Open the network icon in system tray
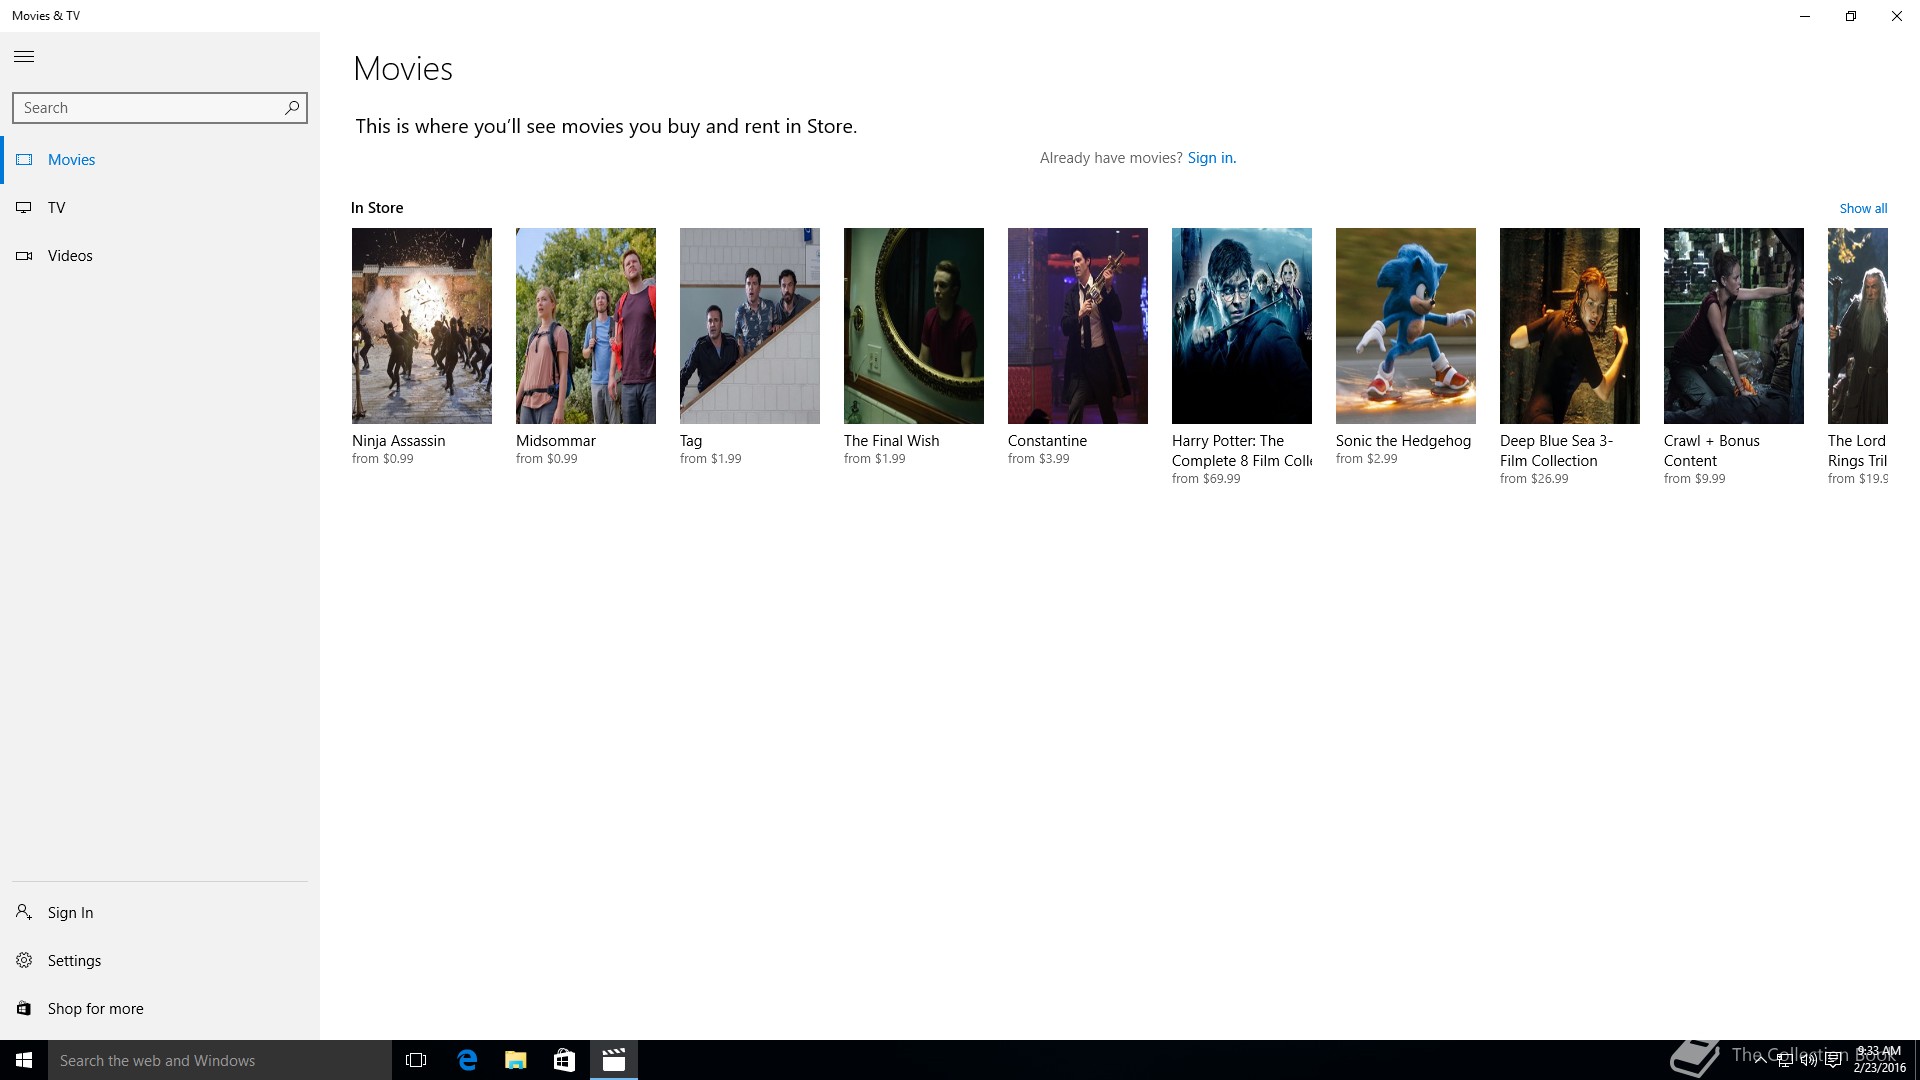Viewport: 1920px width, 1080px height. pyautogui.click(x=1784, y=1060)
